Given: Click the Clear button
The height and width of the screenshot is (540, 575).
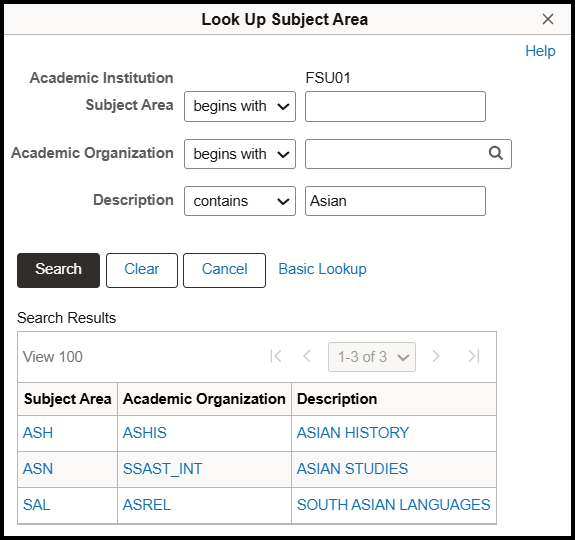Looking at the screenshot, I should (142, 270).
